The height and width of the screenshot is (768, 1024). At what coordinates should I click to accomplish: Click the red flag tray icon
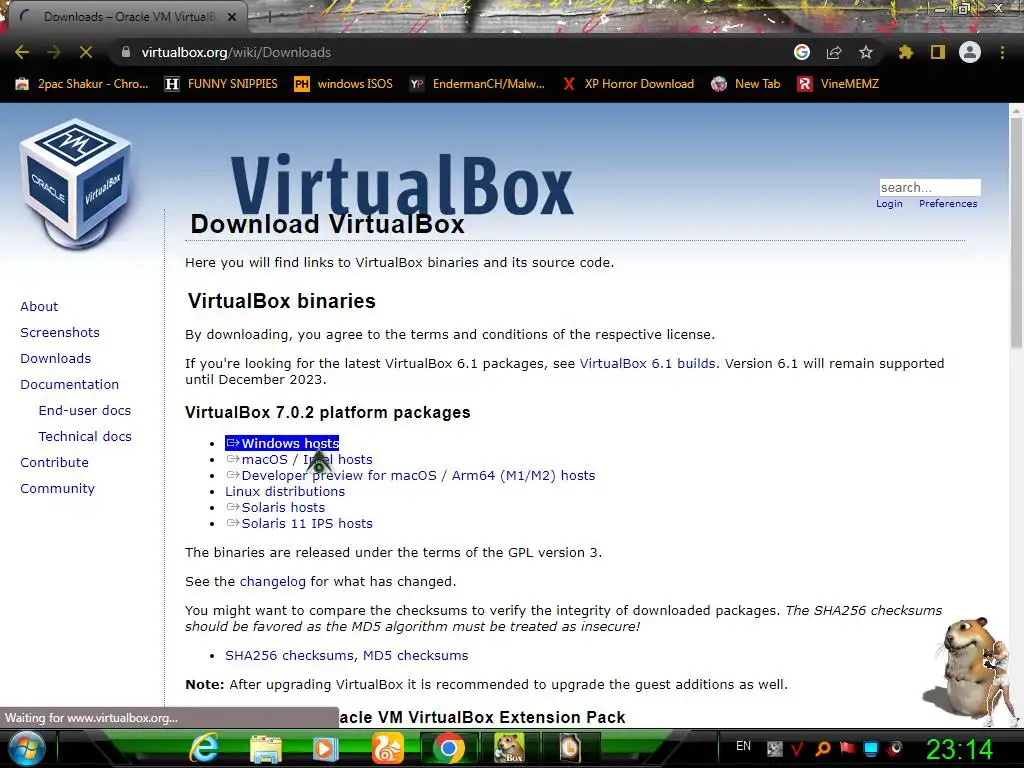coord(847,748)
